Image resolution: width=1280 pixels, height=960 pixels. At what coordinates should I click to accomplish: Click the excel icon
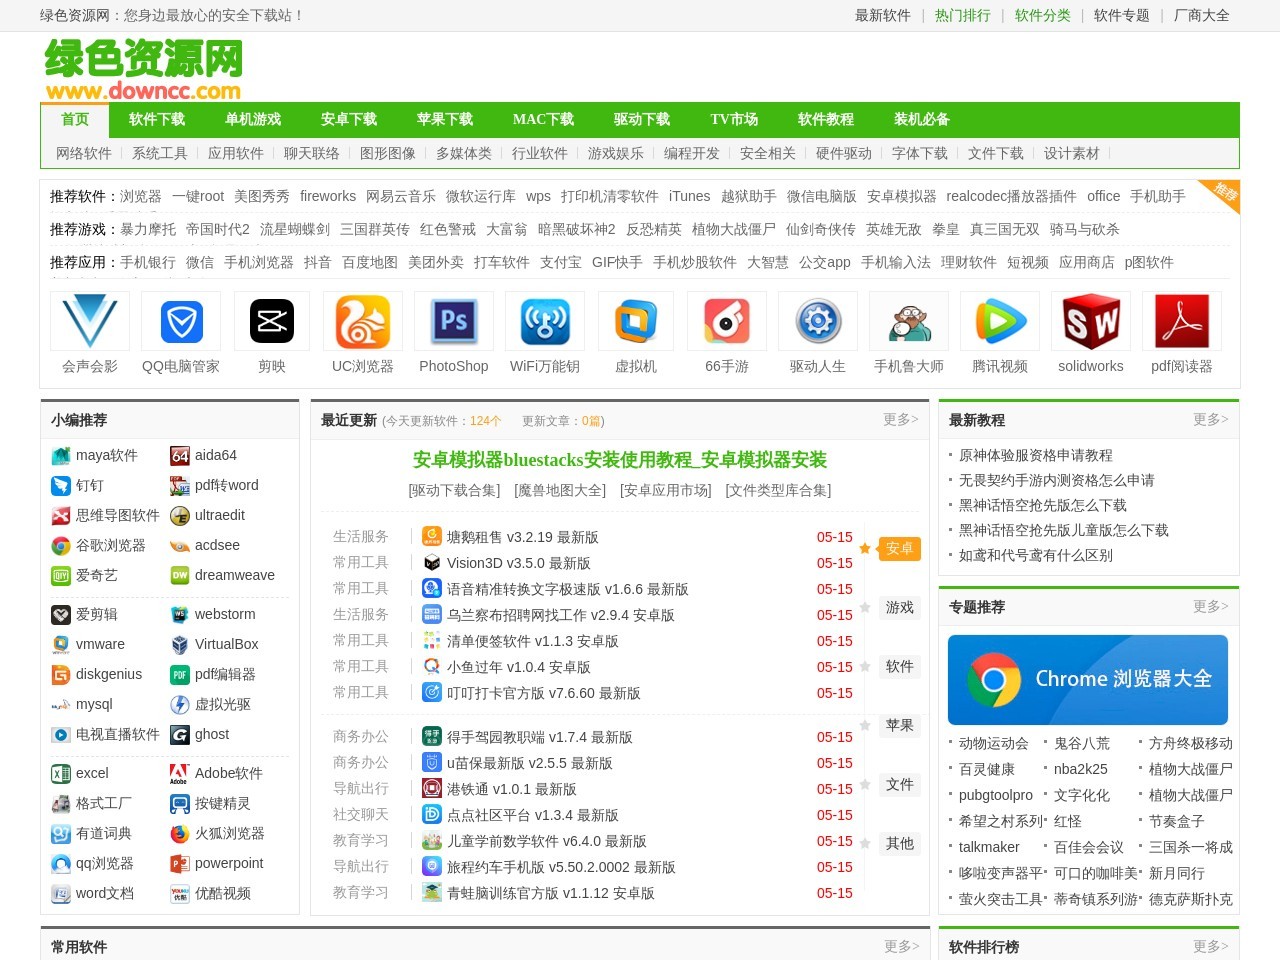click(x=61, y=774)
